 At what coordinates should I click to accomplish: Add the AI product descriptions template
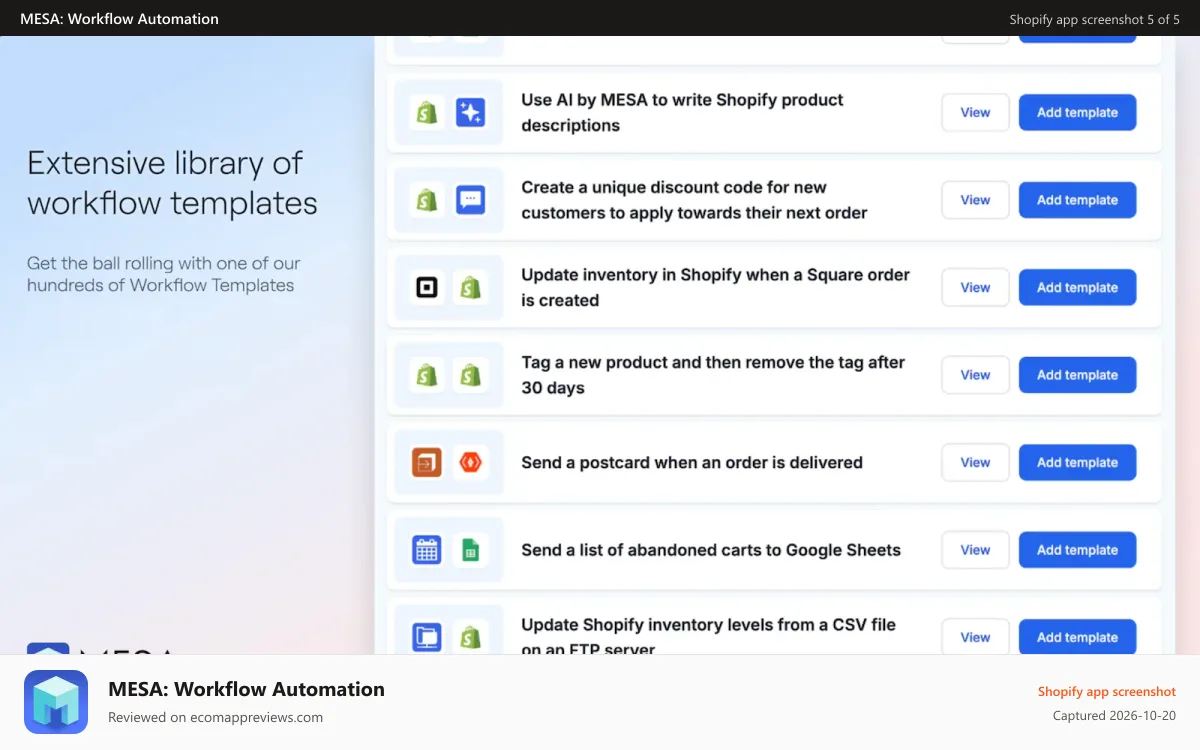[1077, 113]
